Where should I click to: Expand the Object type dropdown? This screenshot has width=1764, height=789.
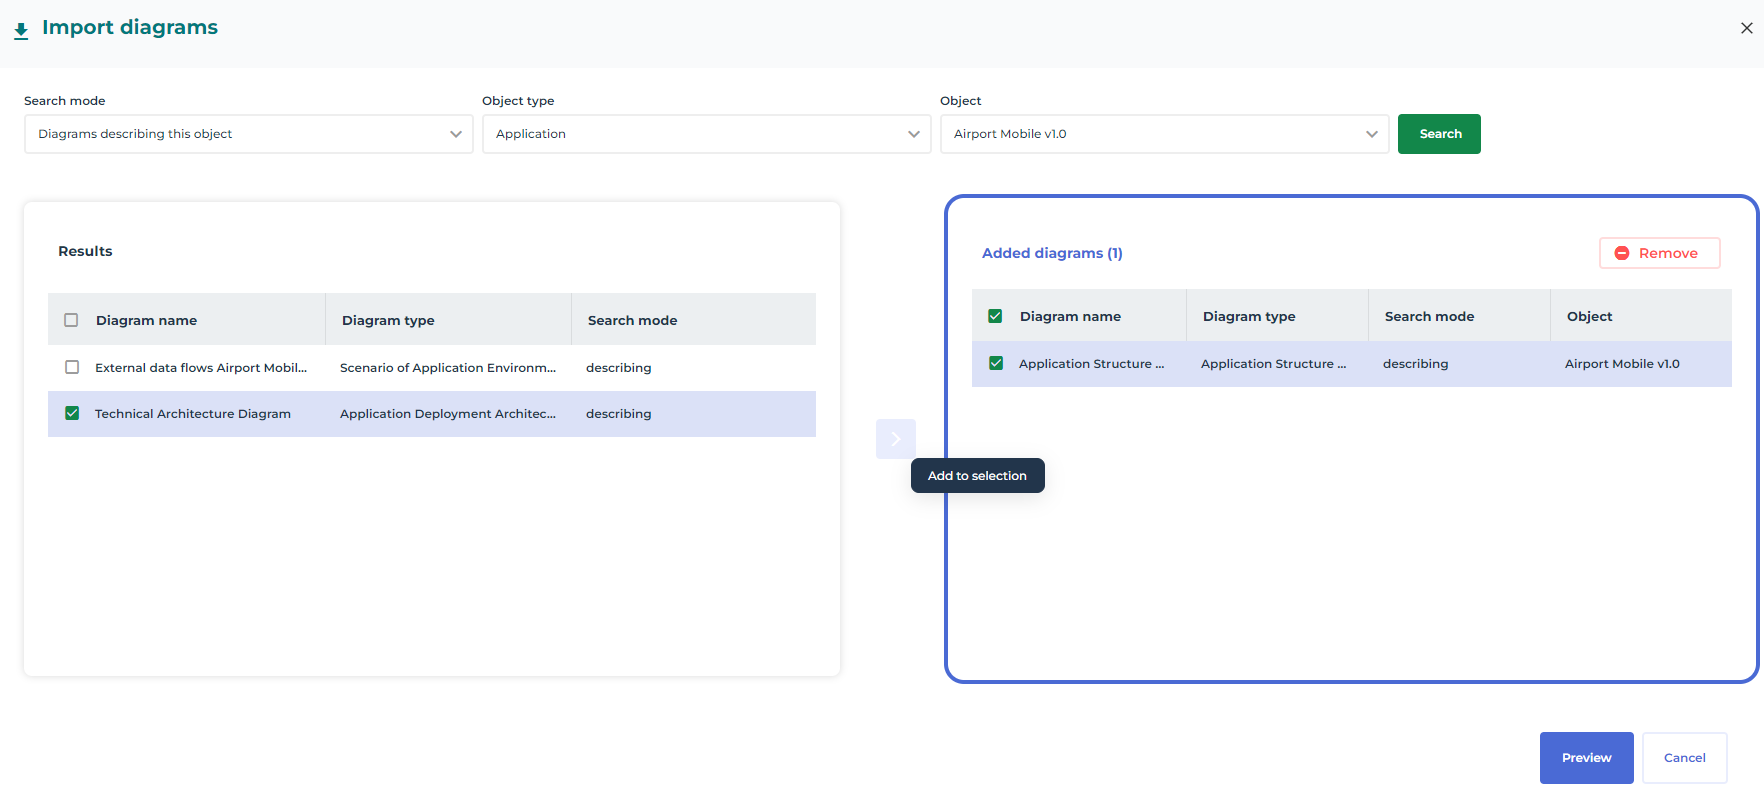click(706, 134)
